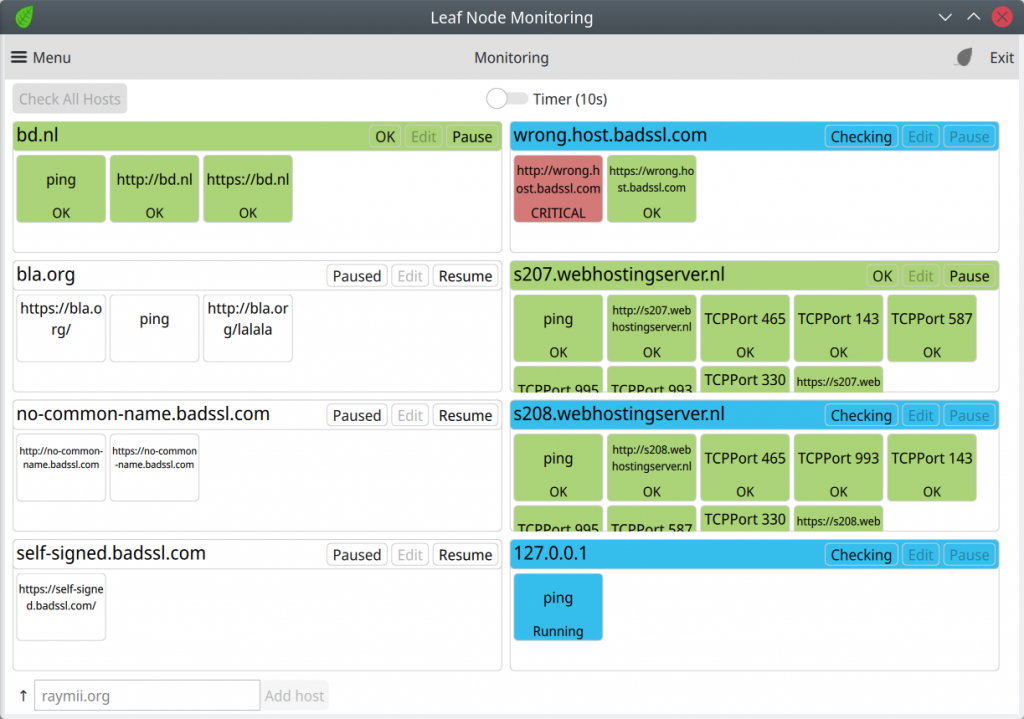Screen dimensions: 1024x719
Task: Select the http://s207.webhostingserver.nl check tile
Action: (x=651, y=328)
